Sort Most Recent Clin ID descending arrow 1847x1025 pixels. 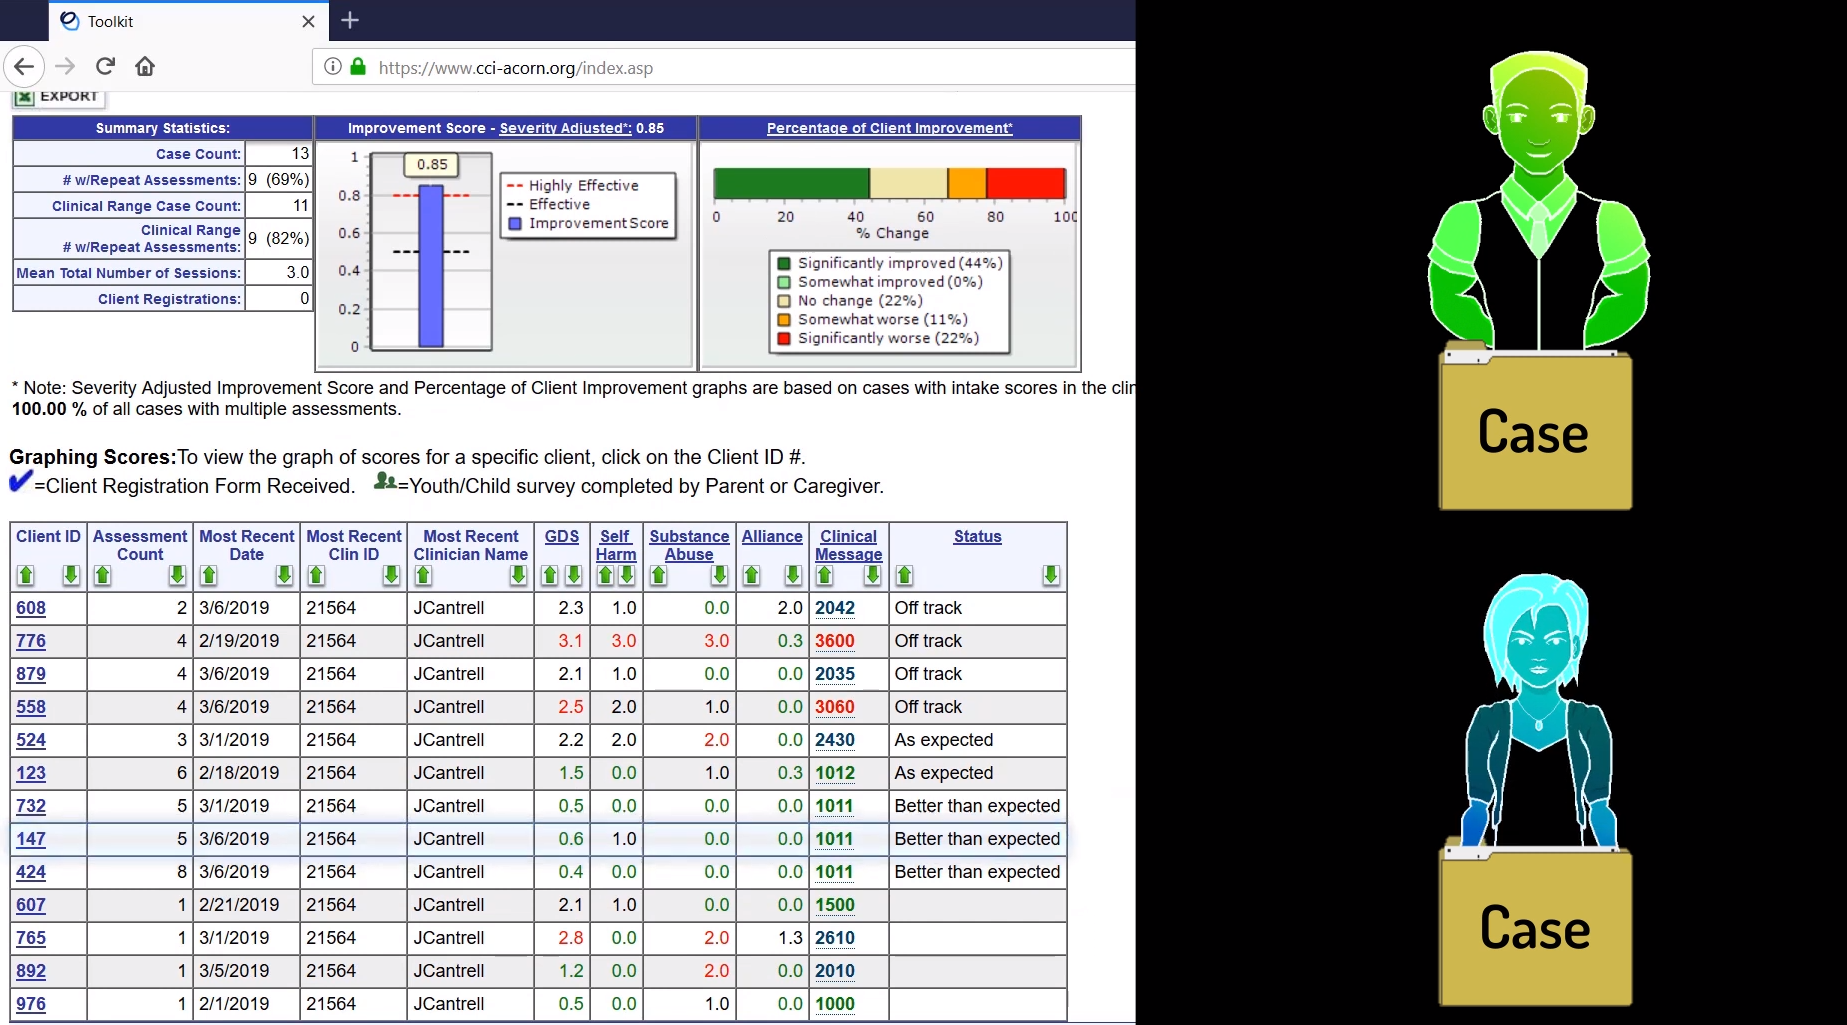(392, 575)
